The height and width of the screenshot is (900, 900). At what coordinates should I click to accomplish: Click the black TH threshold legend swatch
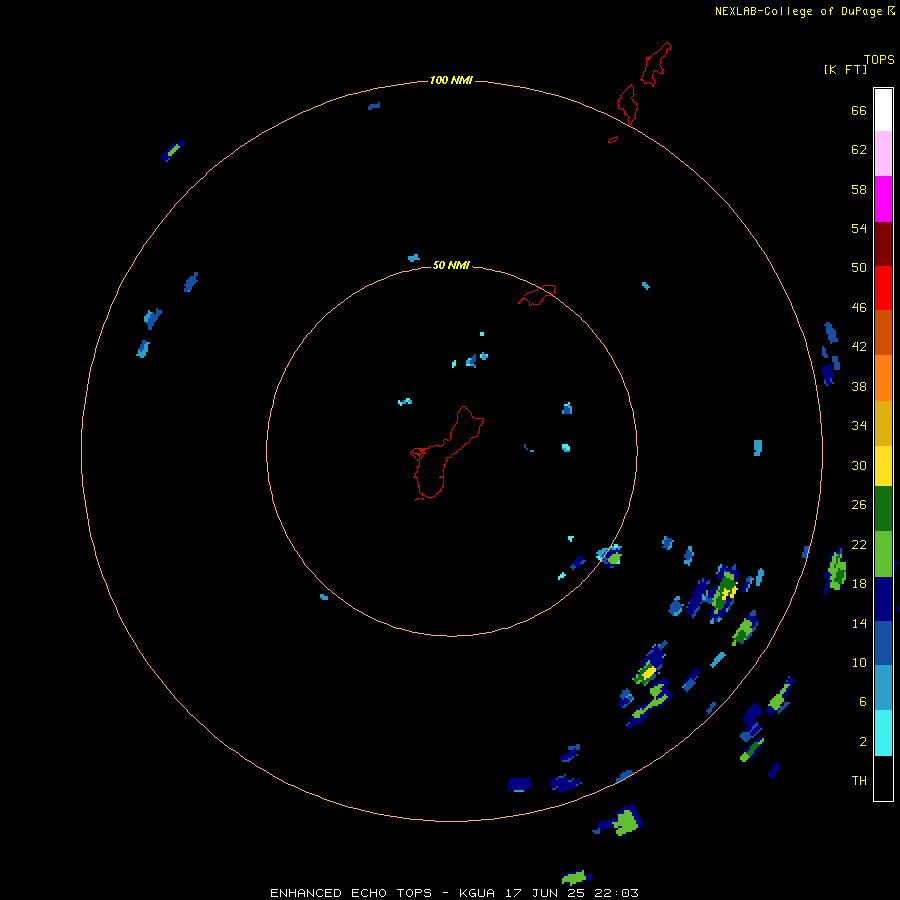pos(883,778)
